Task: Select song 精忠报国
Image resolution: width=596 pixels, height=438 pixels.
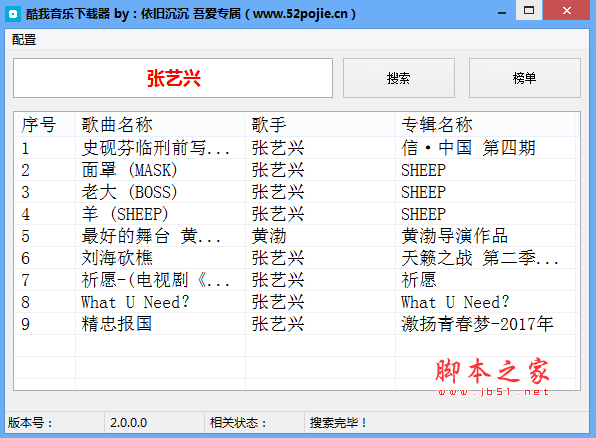Action: [117, 325]
